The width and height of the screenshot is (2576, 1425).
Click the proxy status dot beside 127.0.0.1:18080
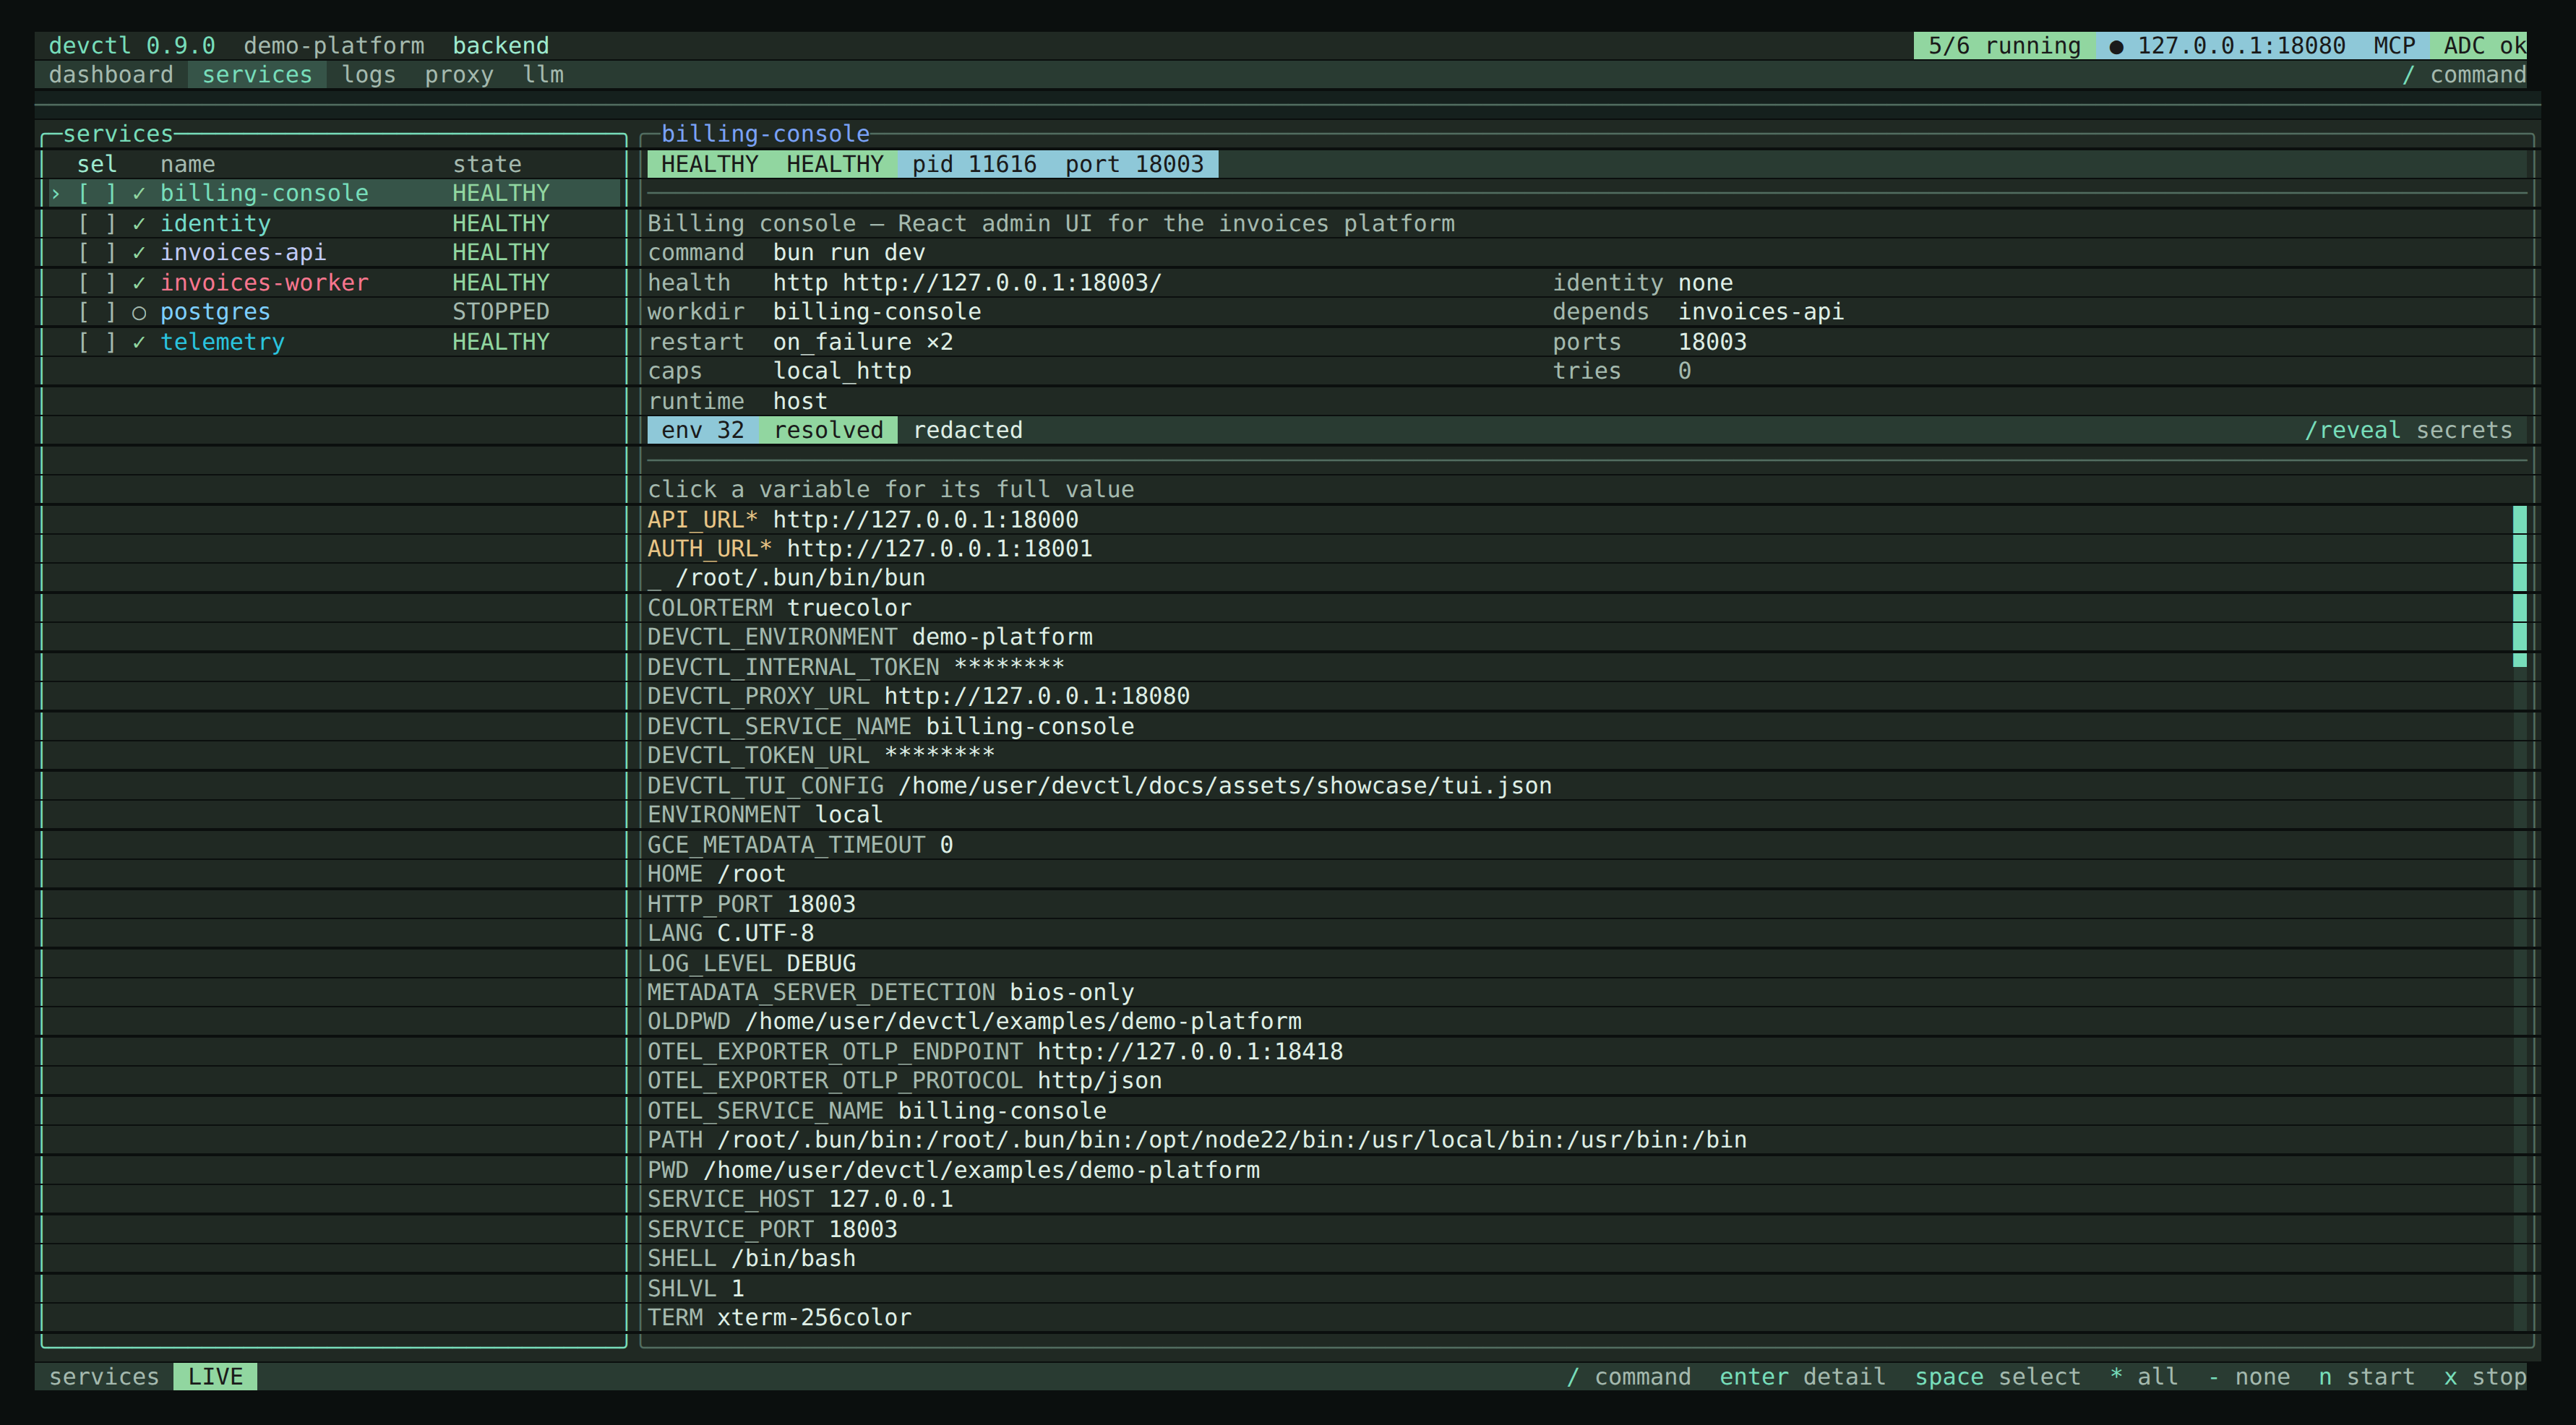tap(2116, 46)
